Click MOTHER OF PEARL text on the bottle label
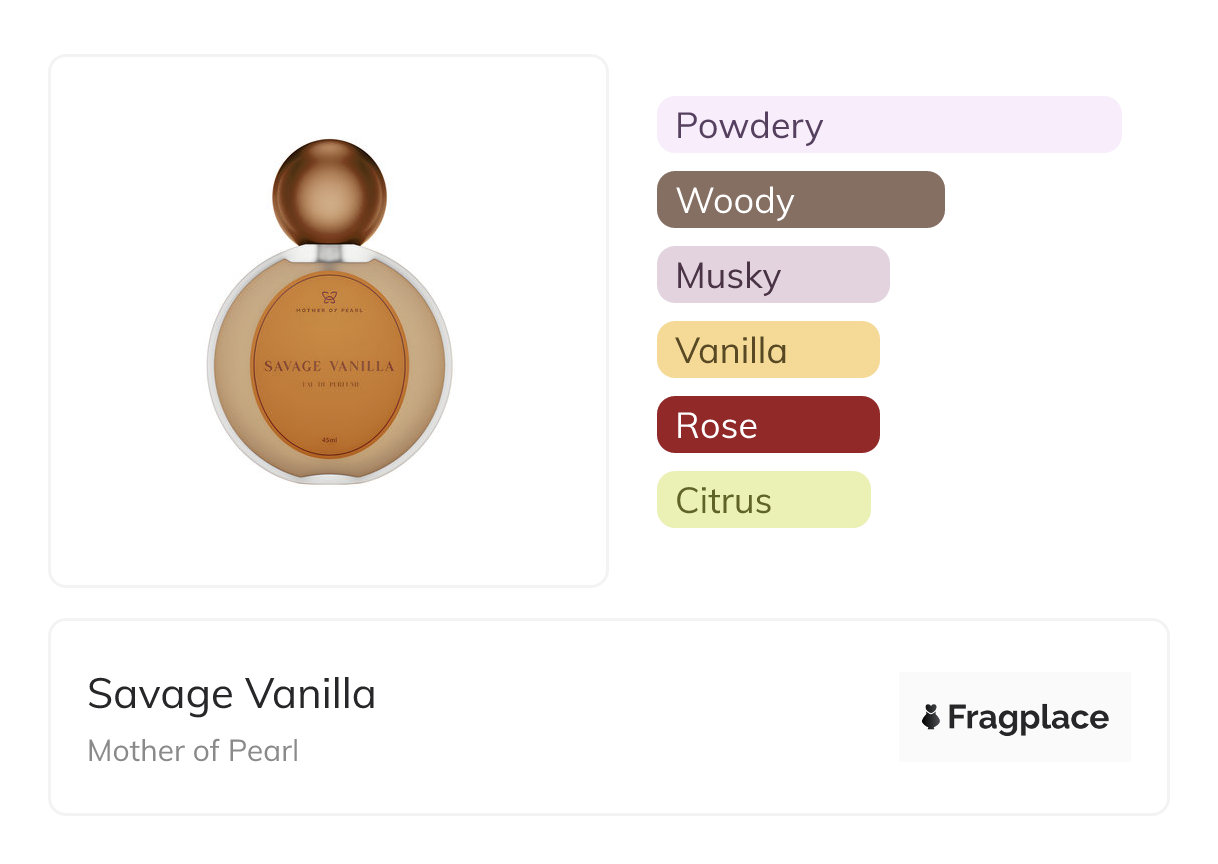 [x=330, y=311]
